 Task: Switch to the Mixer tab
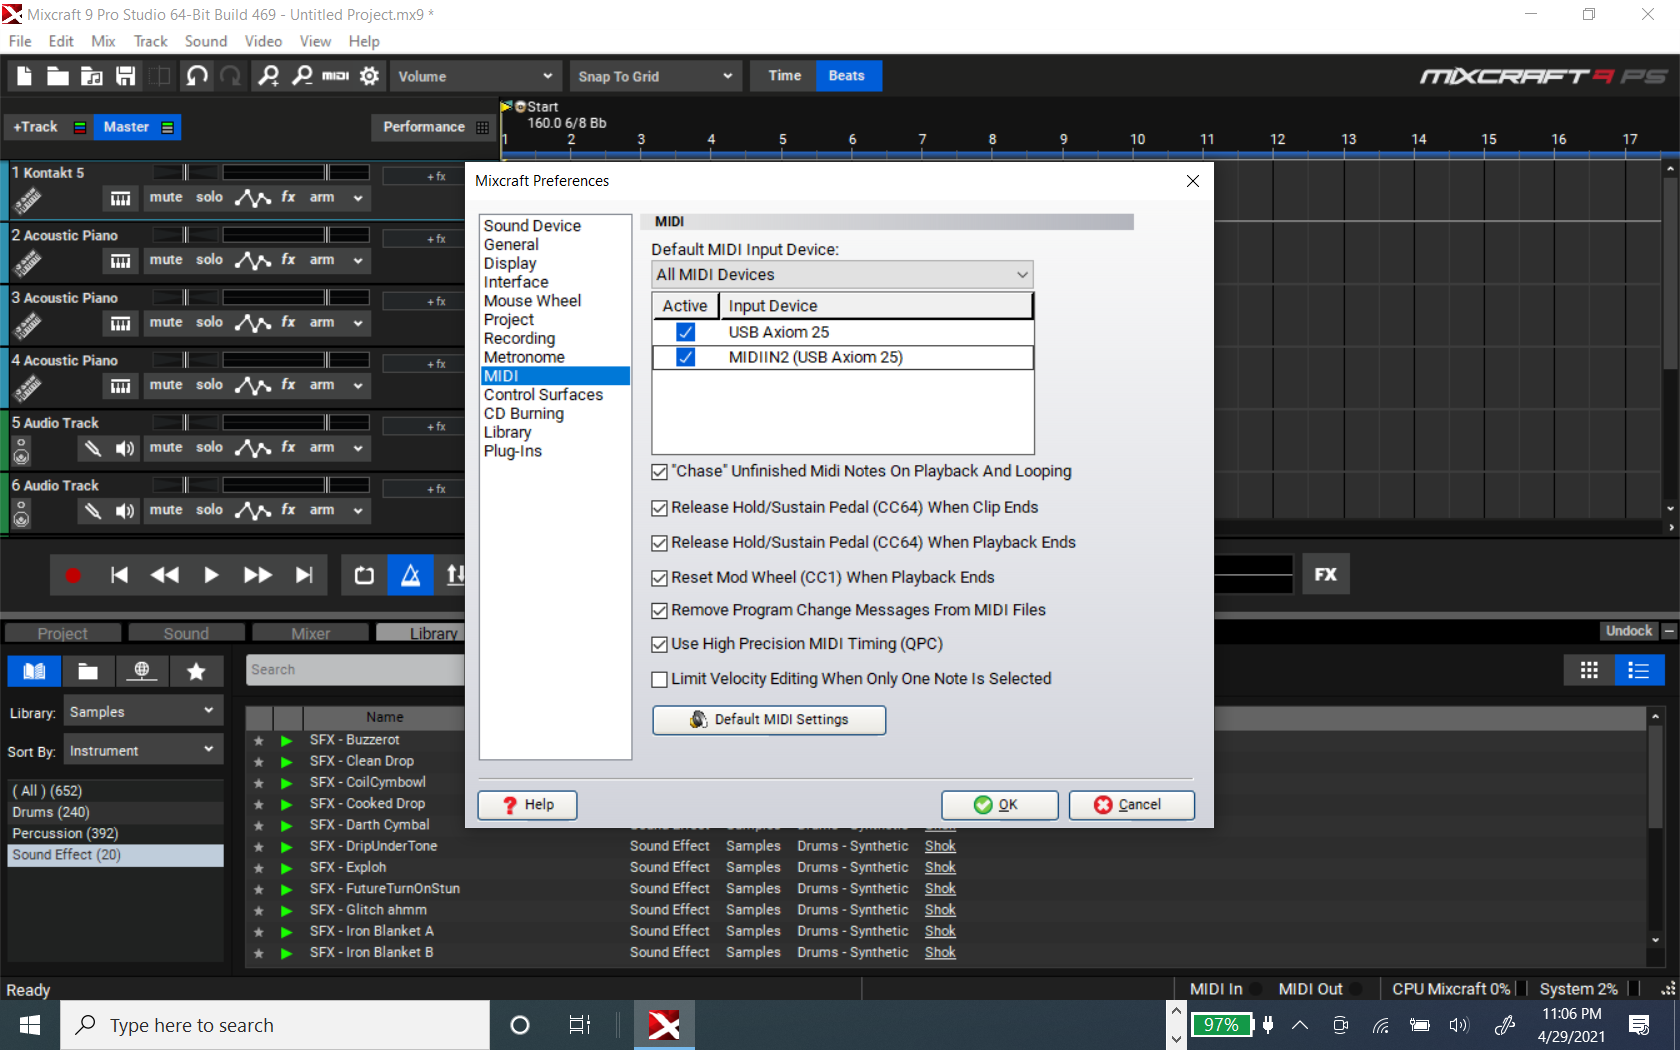coord(311,633)
